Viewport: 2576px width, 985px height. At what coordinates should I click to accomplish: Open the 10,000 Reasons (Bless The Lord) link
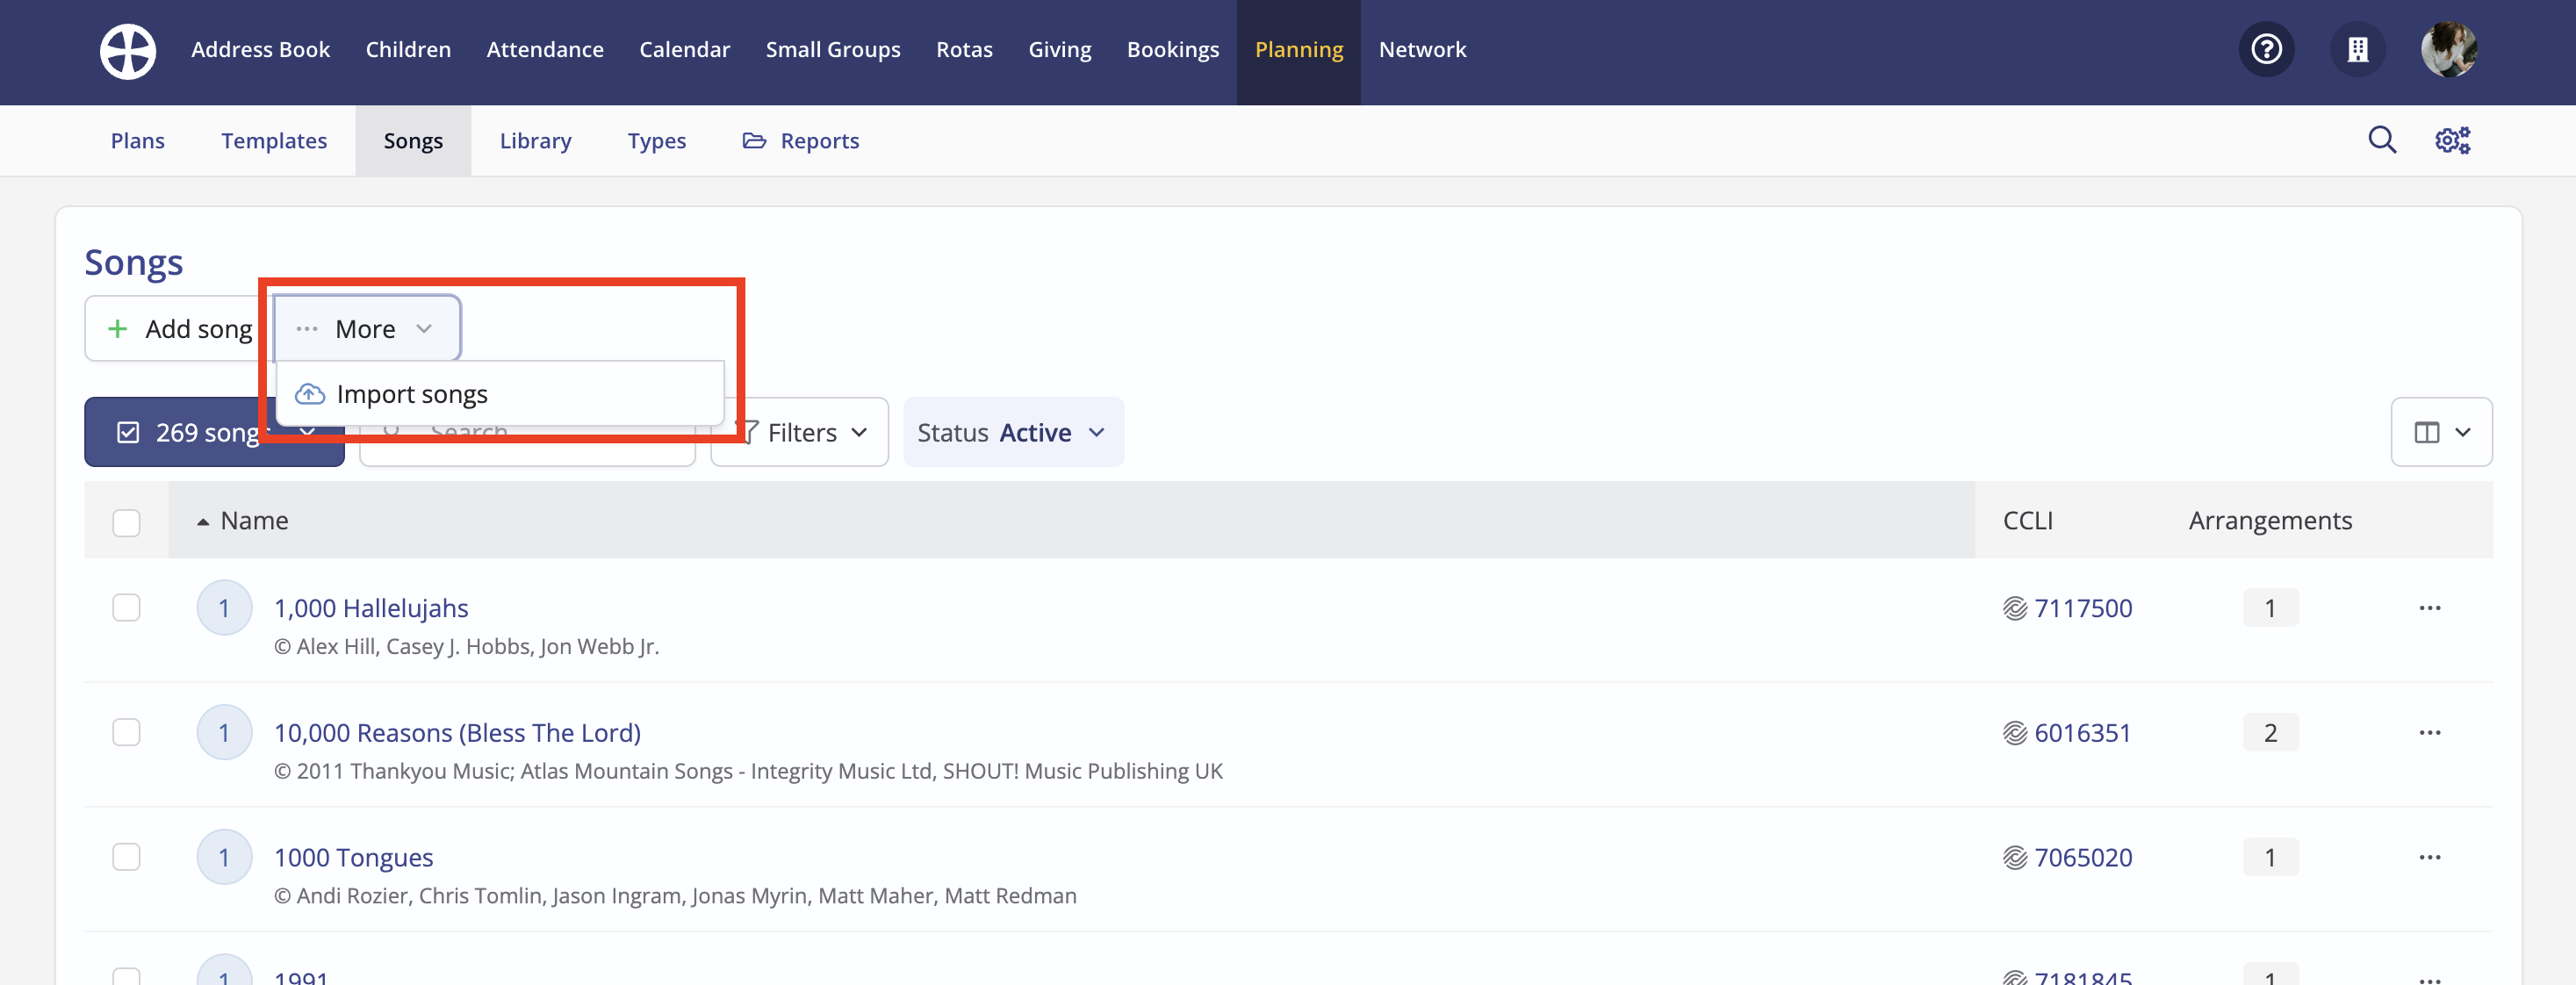tap(457, 733)
